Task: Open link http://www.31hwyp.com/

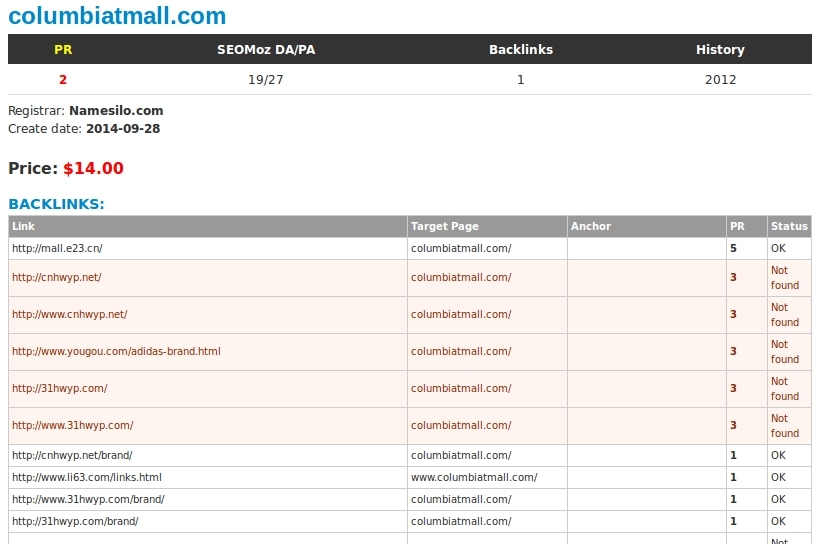Action: (73, 425)
